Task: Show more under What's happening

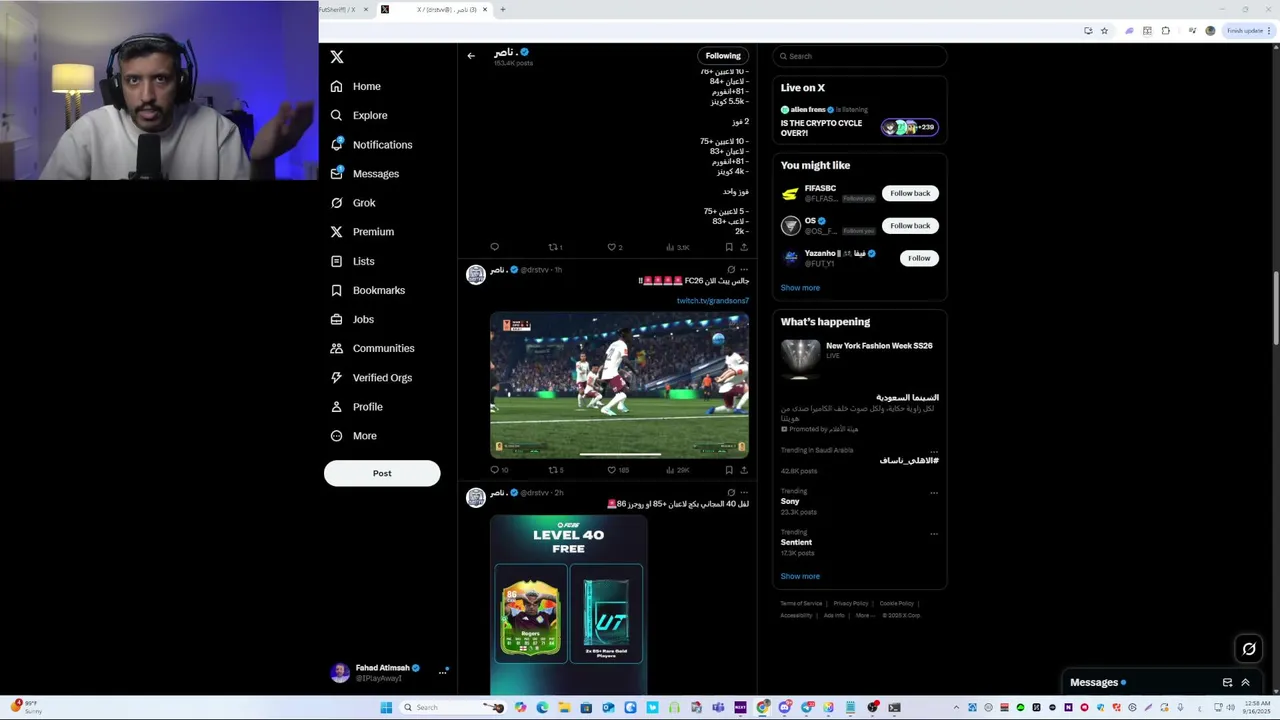Action: (800, 576)
